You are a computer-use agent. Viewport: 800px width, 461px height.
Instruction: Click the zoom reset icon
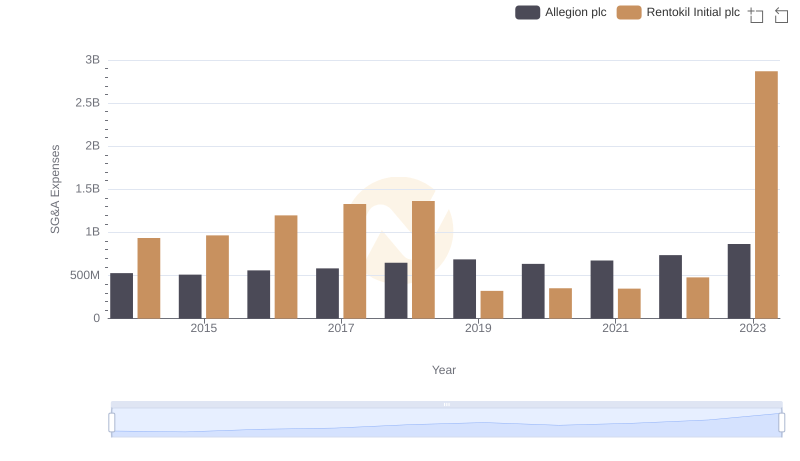[781, 15]
